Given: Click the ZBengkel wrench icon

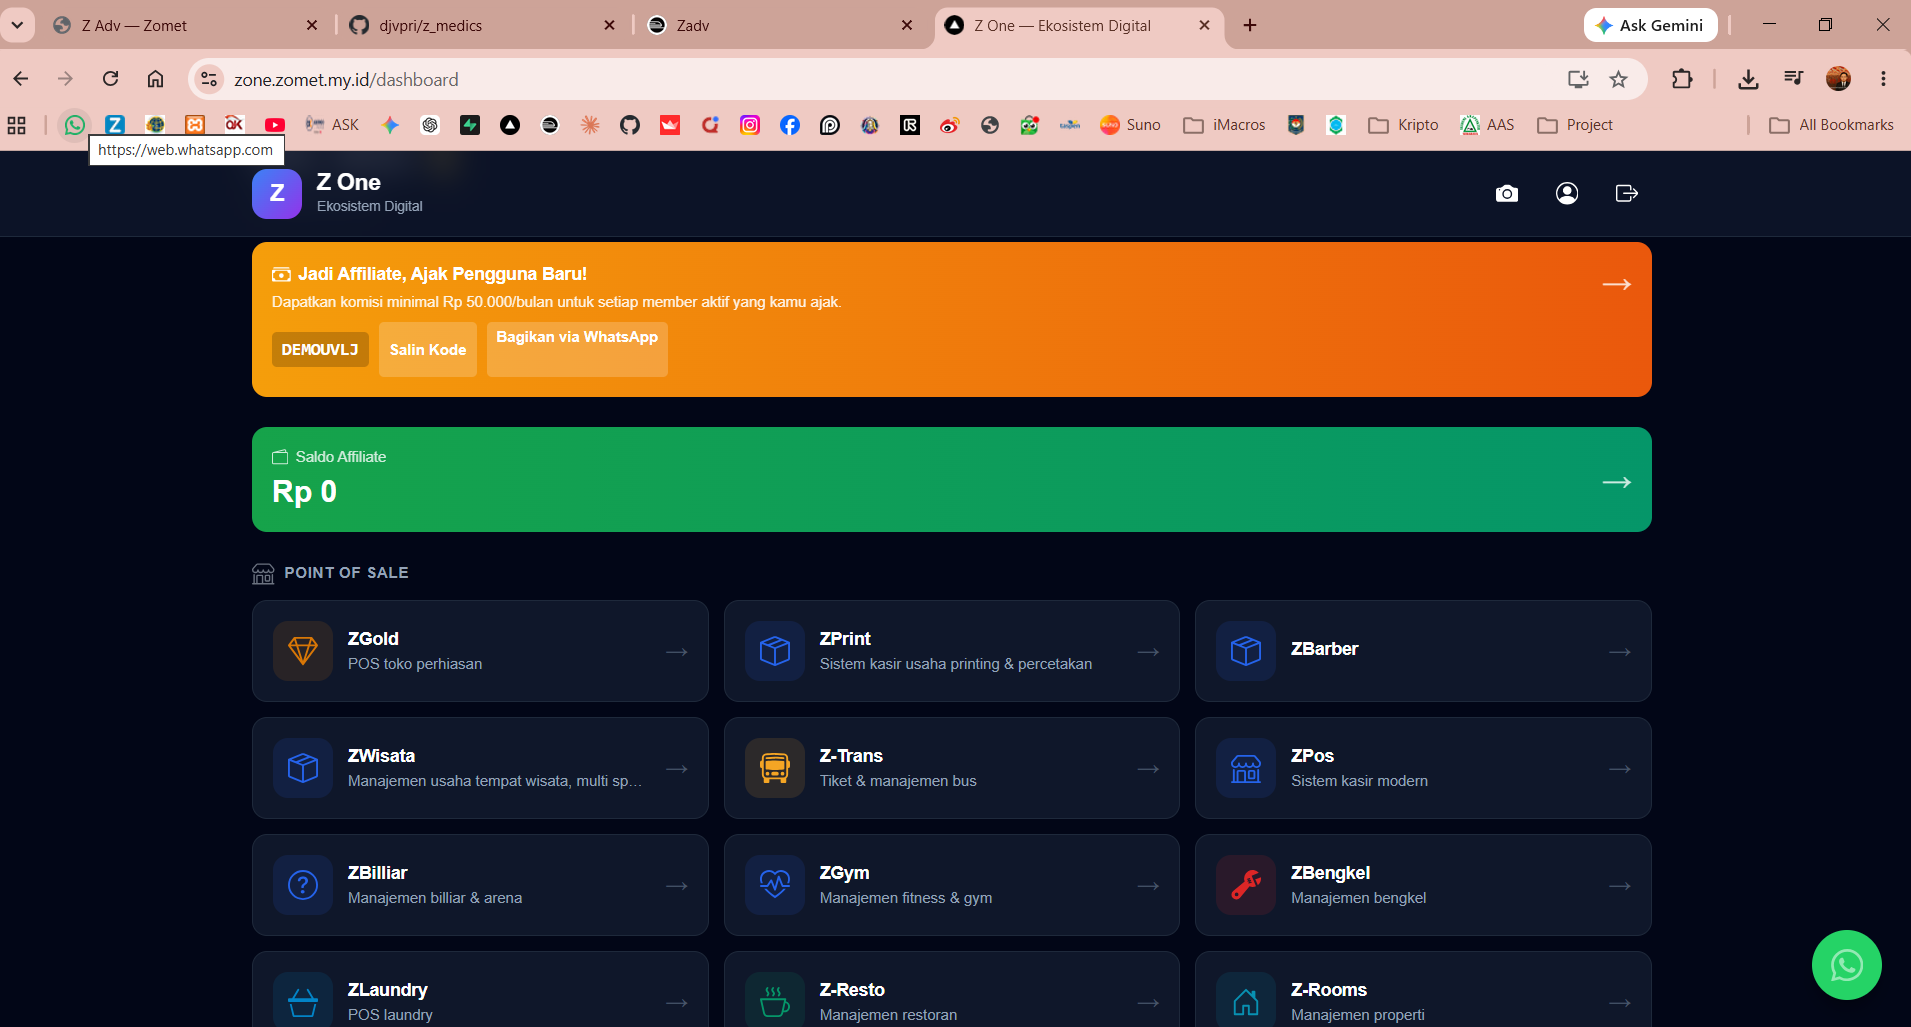Looking at the screenshot, I should (1246, 885).
